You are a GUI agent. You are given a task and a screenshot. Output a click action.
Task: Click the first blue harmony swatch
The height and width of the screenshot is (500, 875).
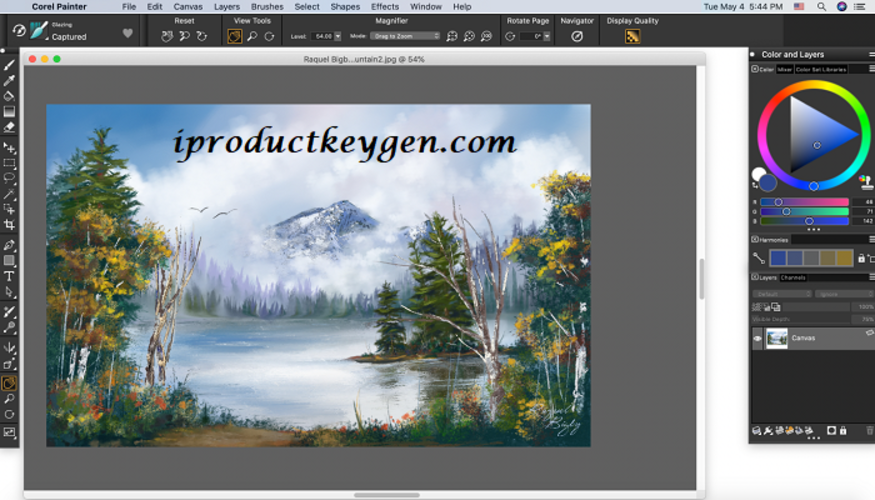click(778, 258)
